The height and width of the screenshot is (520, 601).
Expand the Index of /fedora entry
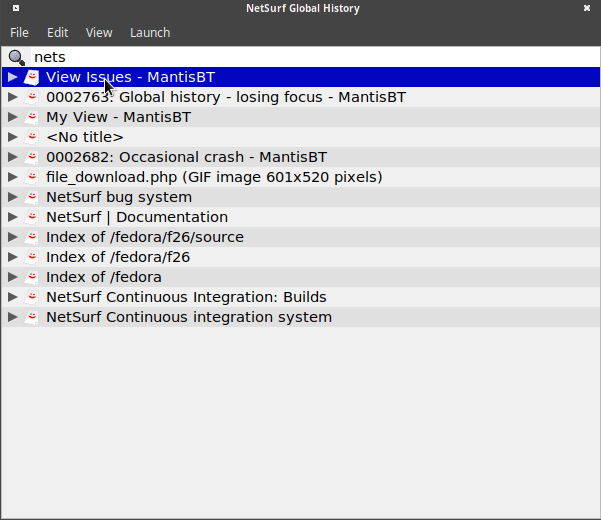coord(12,277)
